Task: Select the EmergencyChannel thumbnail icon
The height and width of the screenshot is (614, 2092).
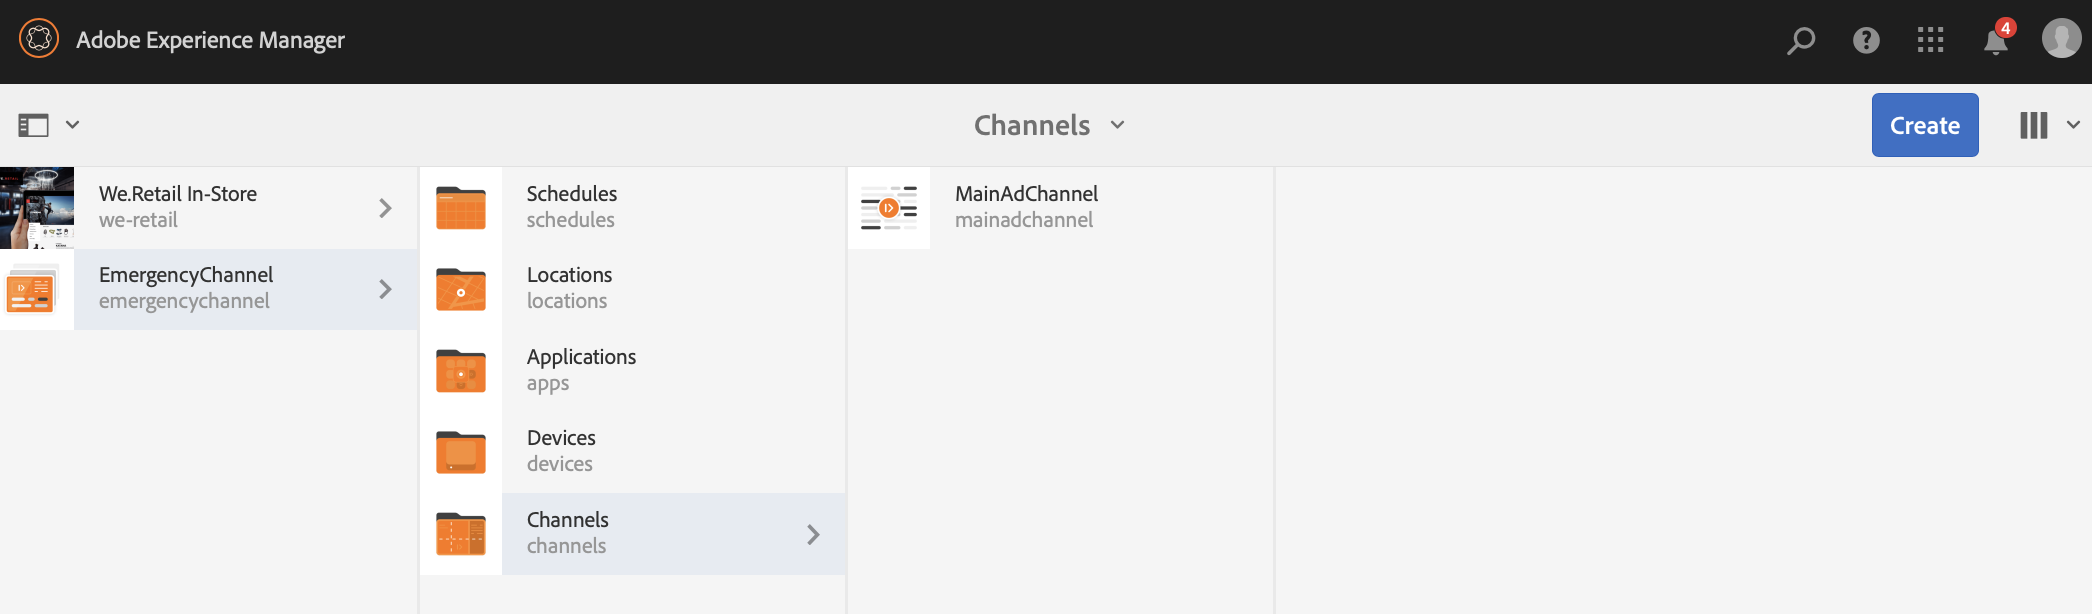Action: 32,290
